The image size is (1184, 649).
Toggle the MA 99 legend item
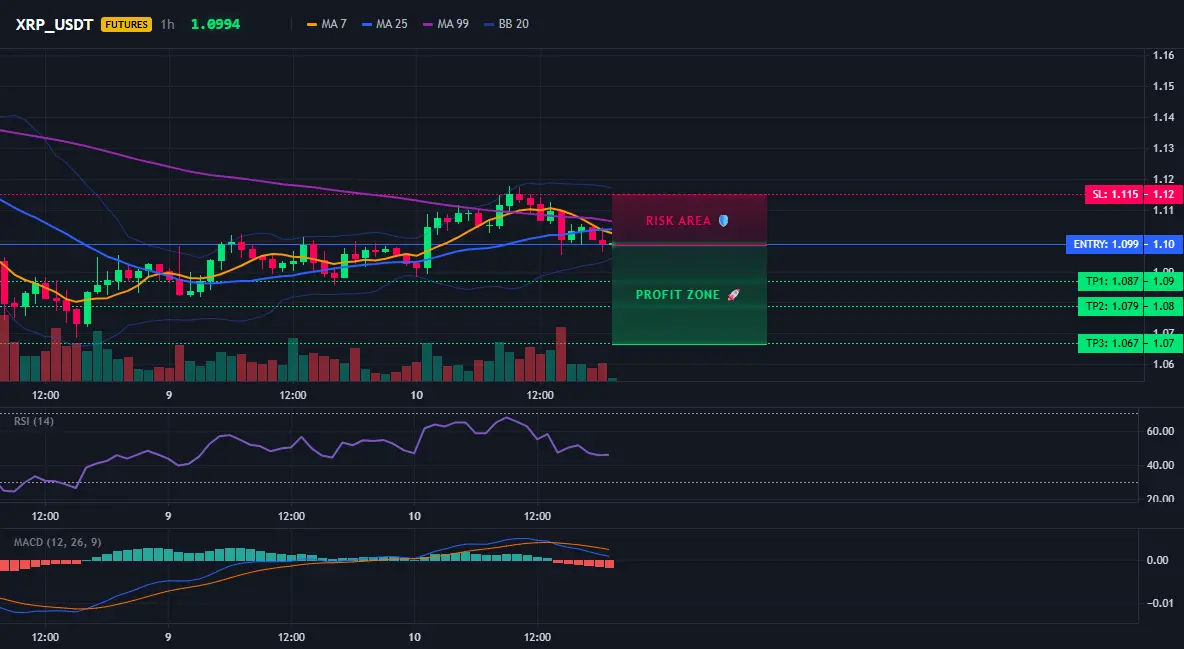coord(446,24)
